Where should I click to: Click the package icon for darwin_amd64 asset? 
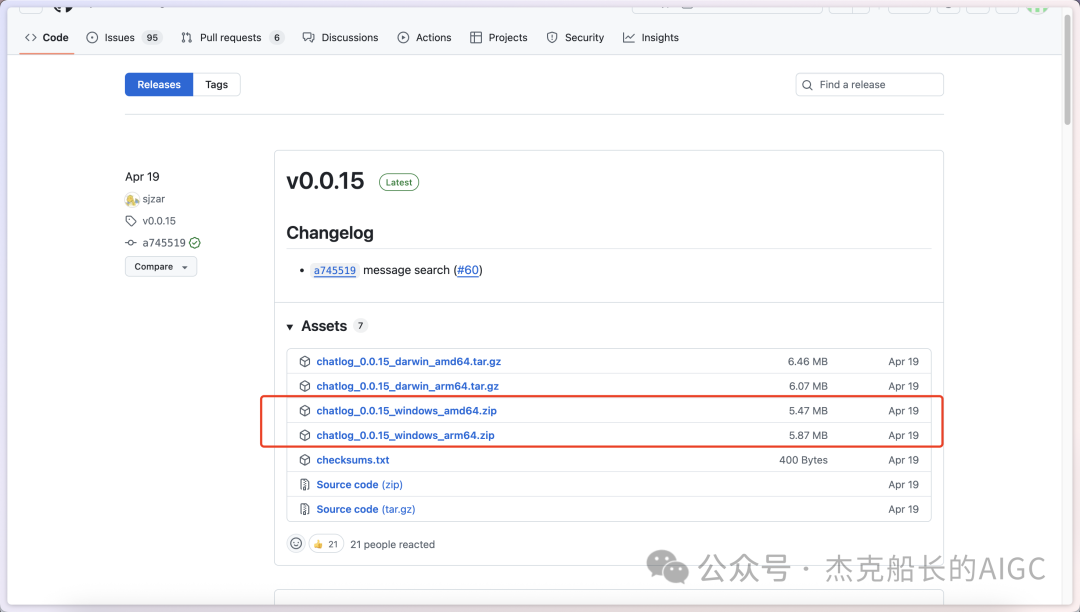coord(304,361)
